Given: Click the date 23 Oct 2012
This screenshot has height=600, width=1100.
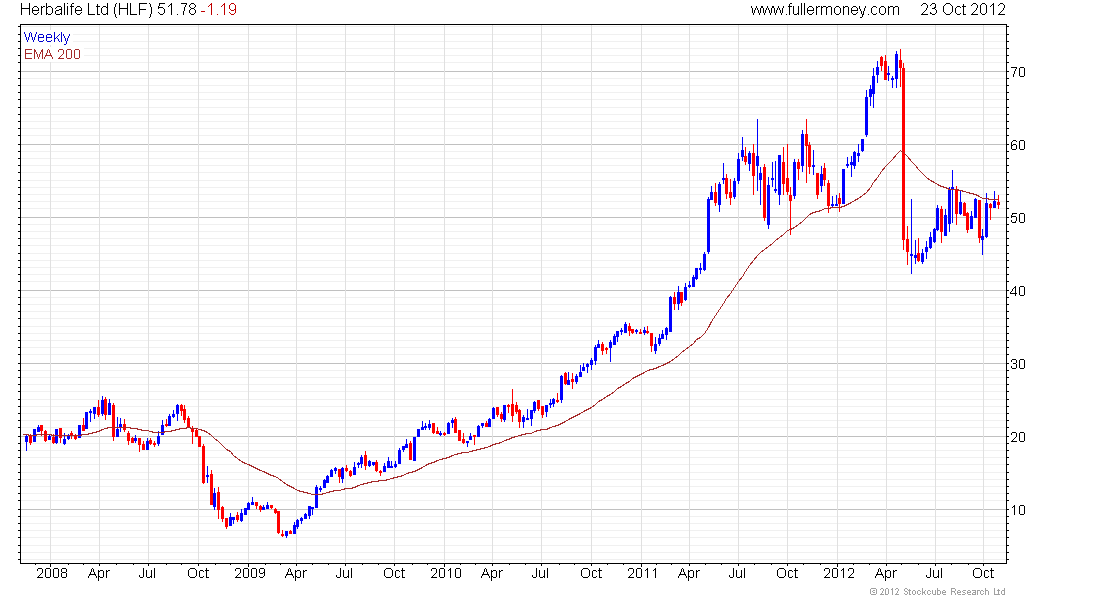Looking at the screenshot, I should pyautogui.click(x=962, y=10).
